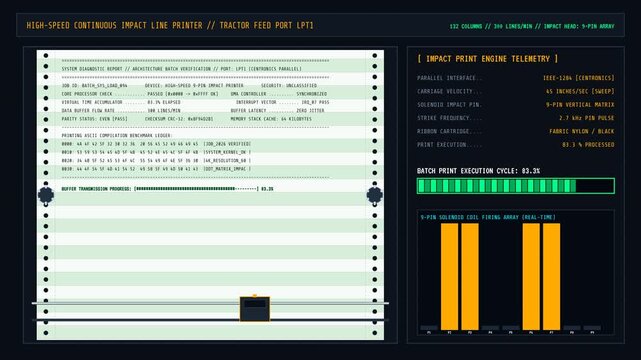641x360 pixels.
Task: Click the left tractor feed sprocket gear
Action: (x=46, y=195)
